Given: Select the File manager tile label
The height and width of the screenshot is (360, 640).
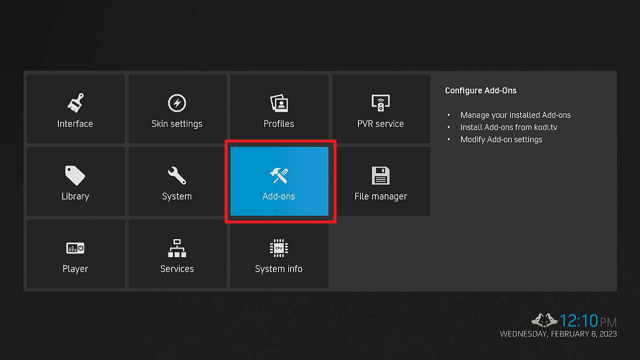Looking at the screenshot, I should 380,197.
